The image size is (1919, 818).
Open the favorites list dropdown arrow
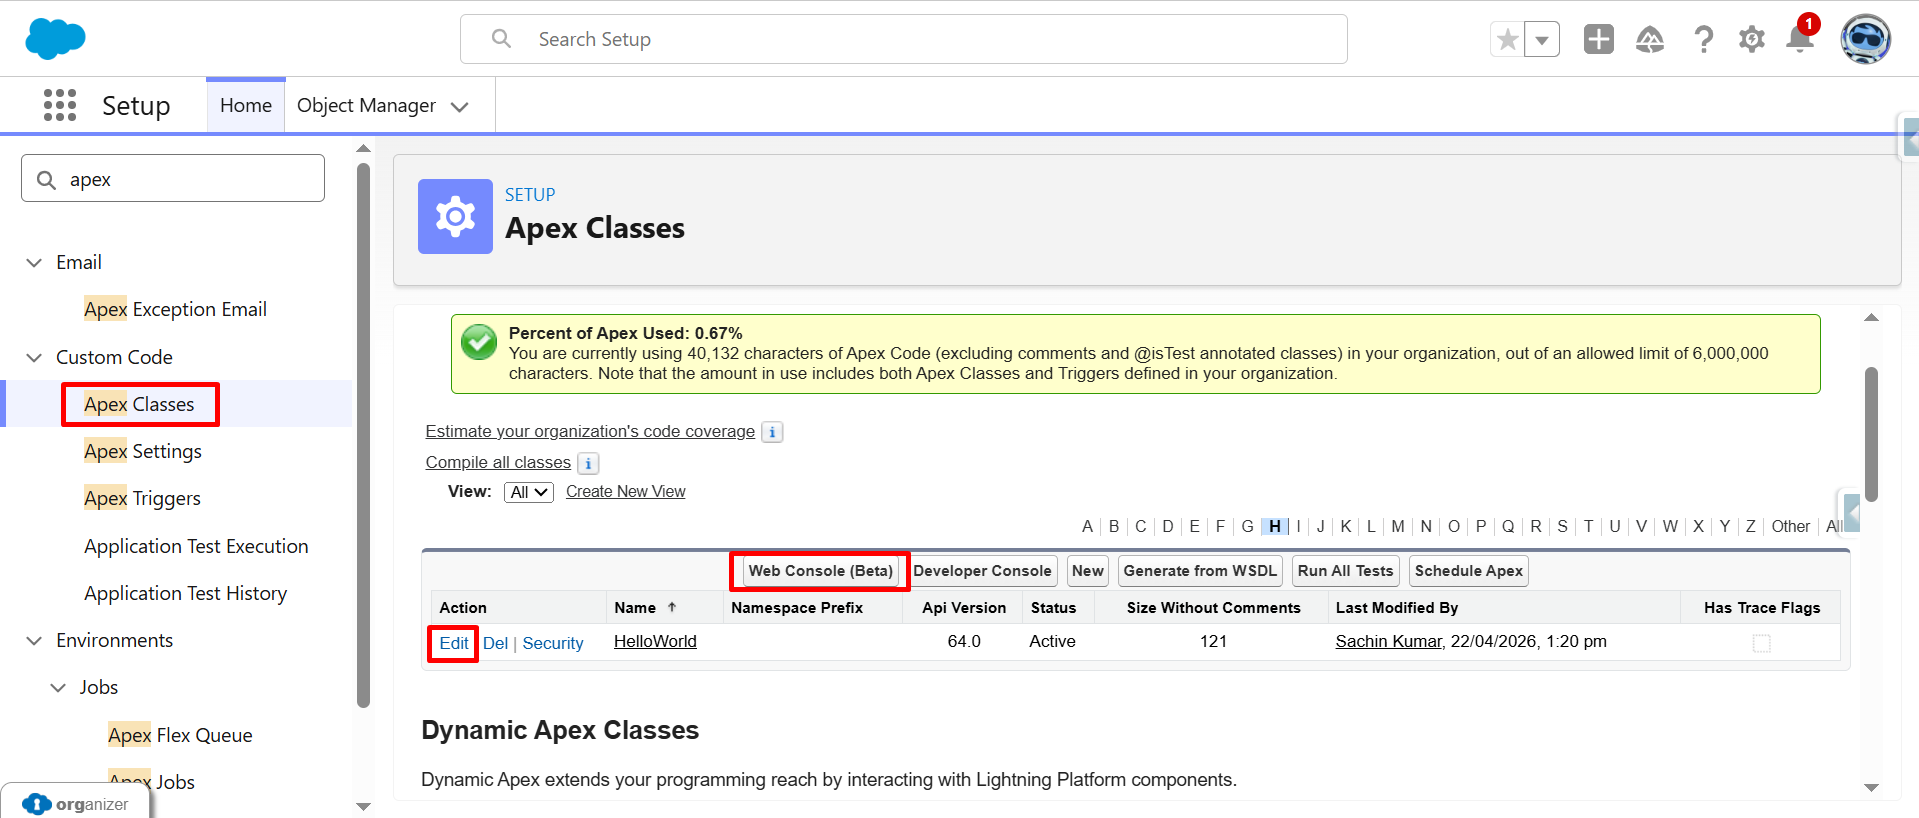(x=1542, y=40)
